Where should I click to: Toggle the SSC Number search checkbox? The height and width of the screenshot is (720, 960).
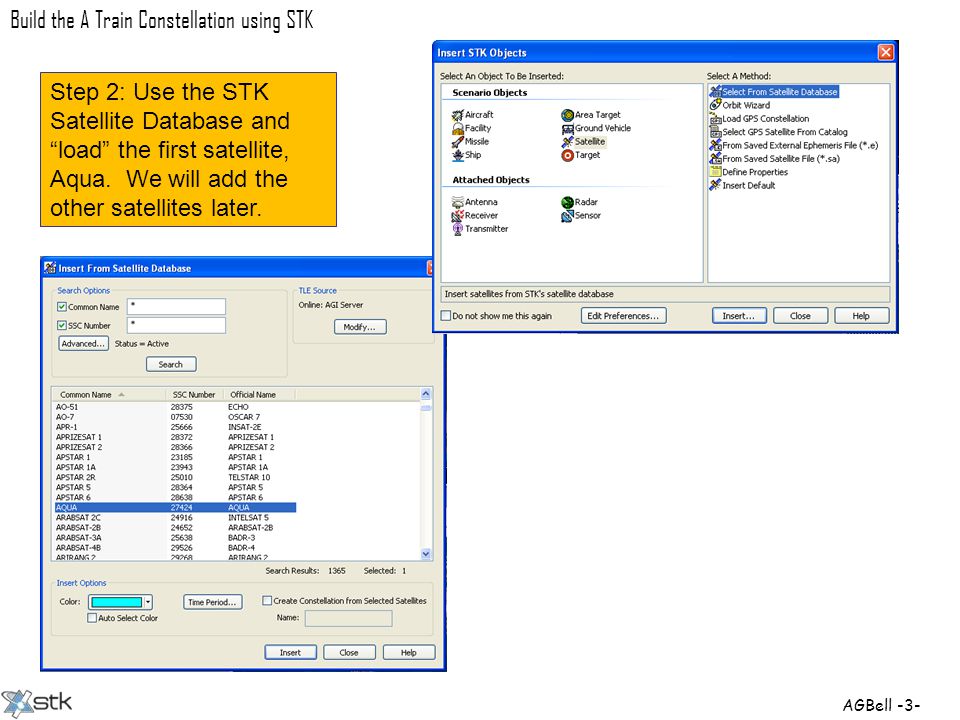tap(62, 326)
